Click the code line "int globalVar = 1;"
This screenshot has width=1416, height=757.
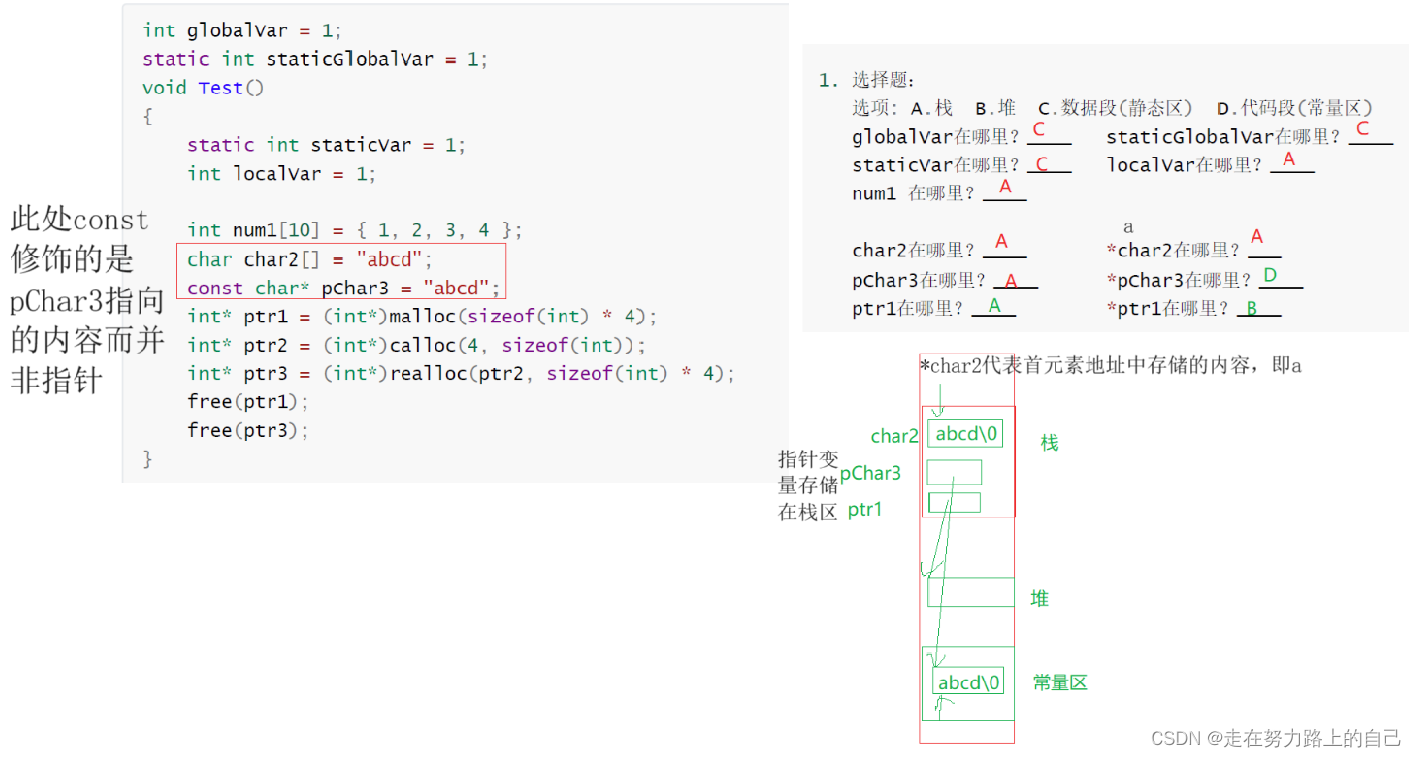pos(242,31)
